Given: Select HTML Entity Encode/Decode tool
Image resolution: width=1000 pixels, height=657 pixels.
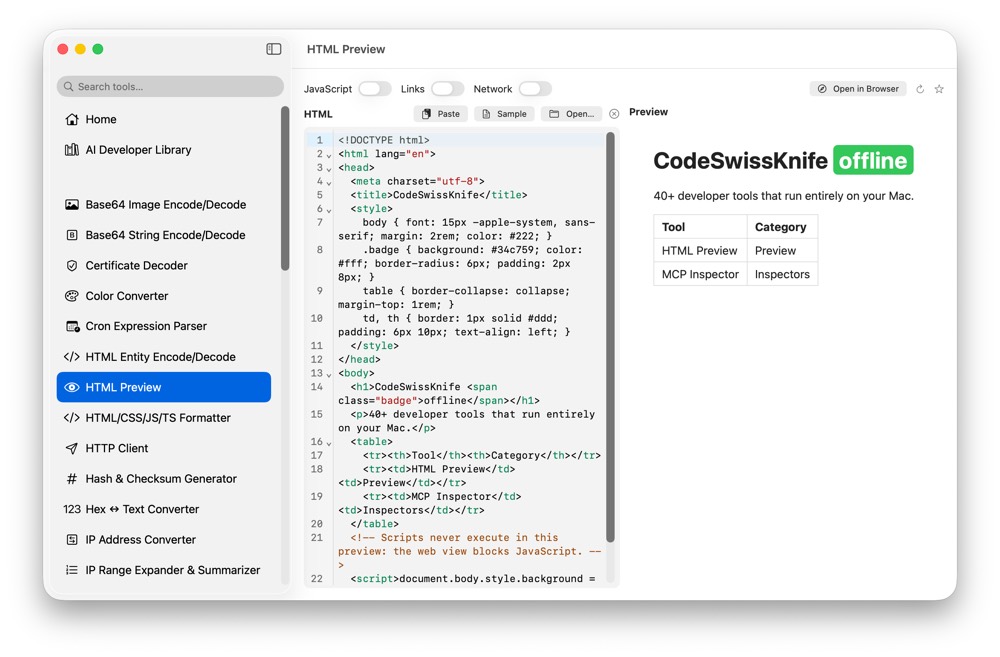Looking at the screenshot, I should click(x=164, y=357).
